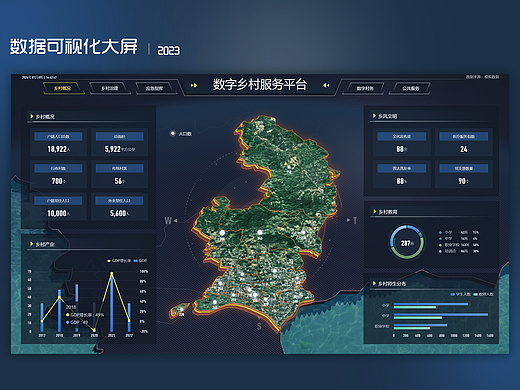
Task: Select the card showing 88%
Action: pos(402,174)
